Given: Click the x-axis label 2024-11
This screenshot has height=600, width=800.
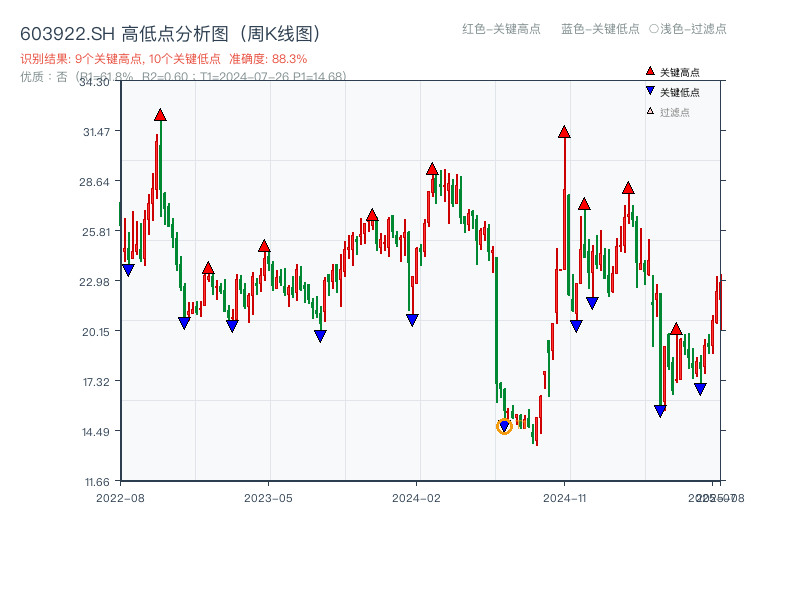Looking at the screenshot, I should click(564, 498).
